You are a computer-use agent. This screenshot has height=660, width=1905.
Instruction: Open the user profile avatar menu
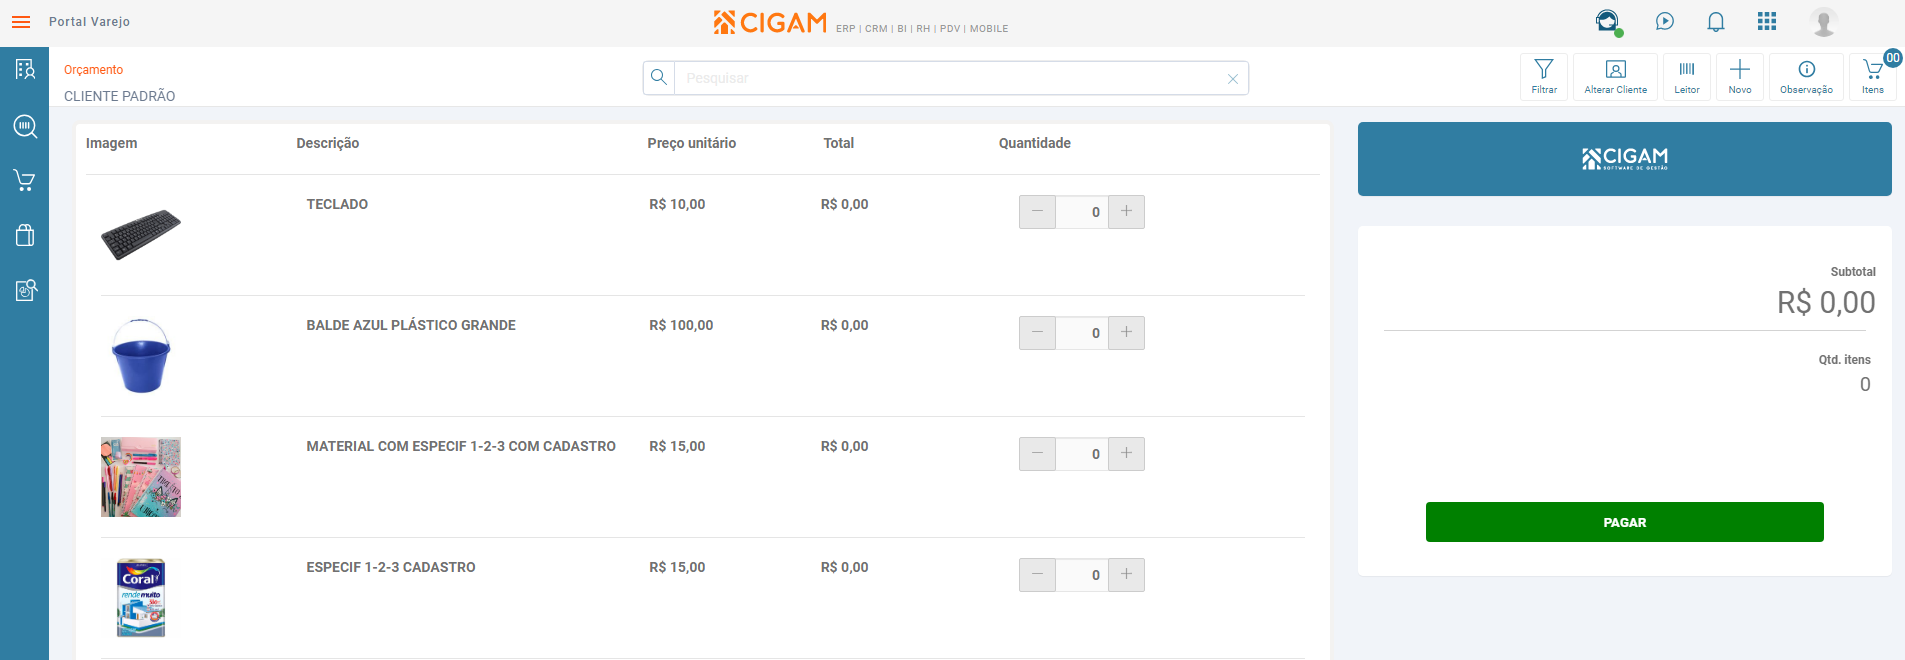pos(1823,22)
